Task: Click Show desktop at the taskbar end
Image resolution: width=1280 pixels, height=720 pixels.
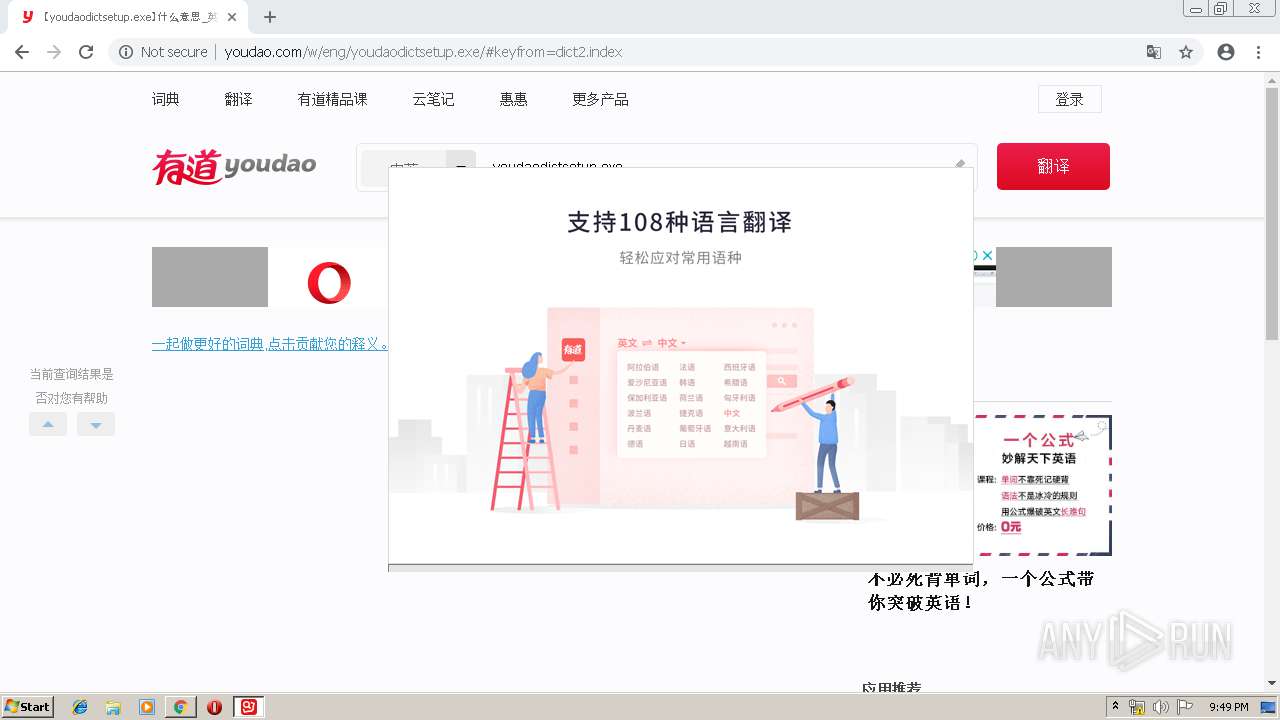Action: pyautogui.click(x=1269, y=707)
